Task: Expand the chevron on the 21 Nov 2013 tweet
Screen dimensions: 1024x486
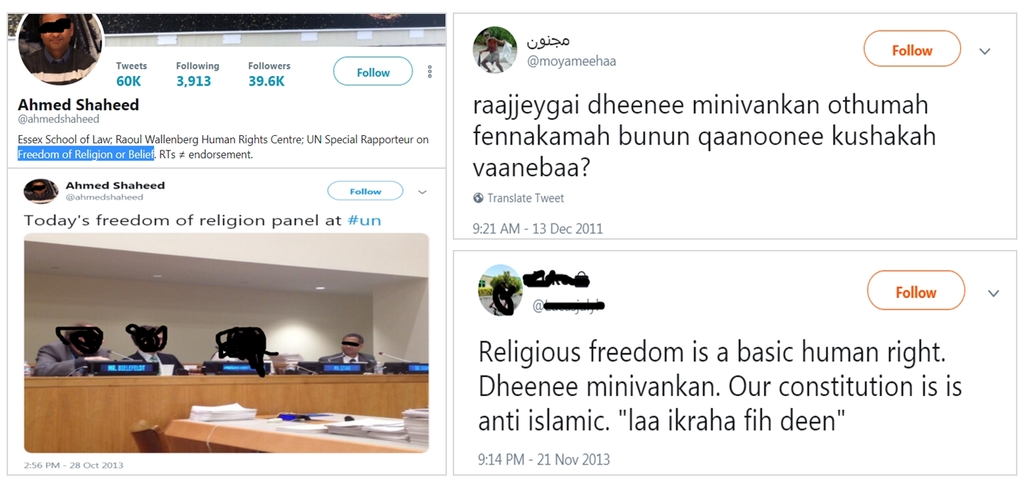Action: 993,293
